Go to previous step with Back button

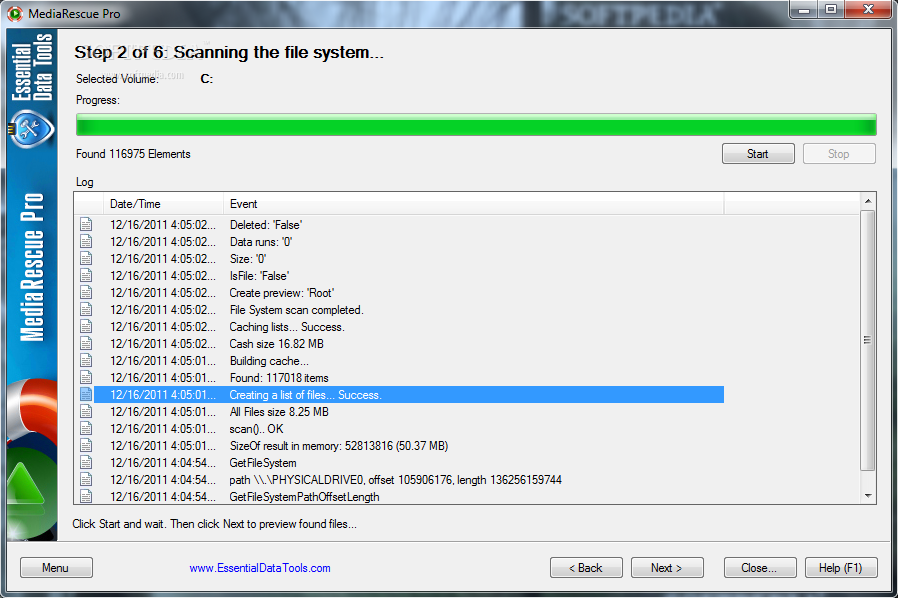[586, 568]
